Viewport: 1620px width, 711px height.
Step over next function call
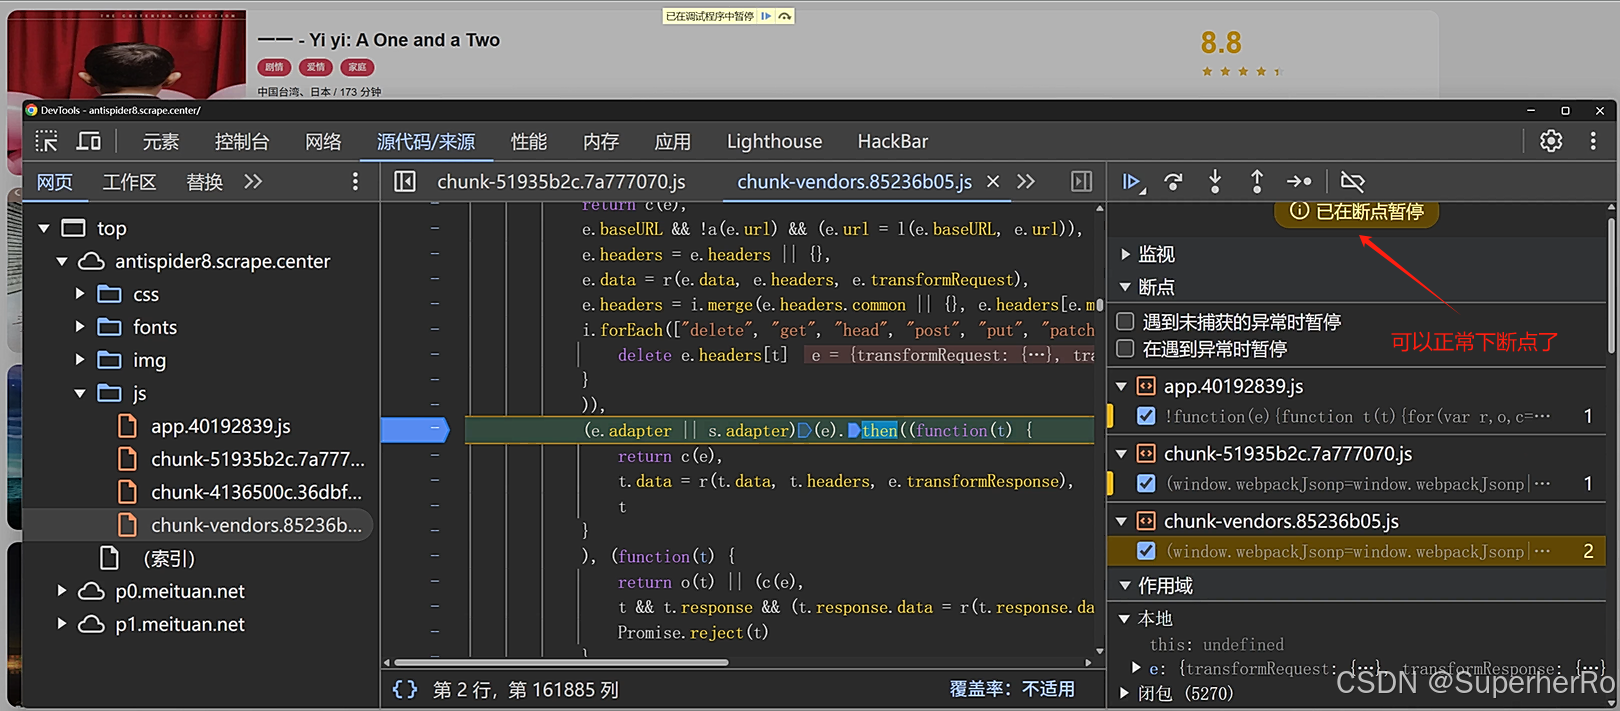(1173, 181)
